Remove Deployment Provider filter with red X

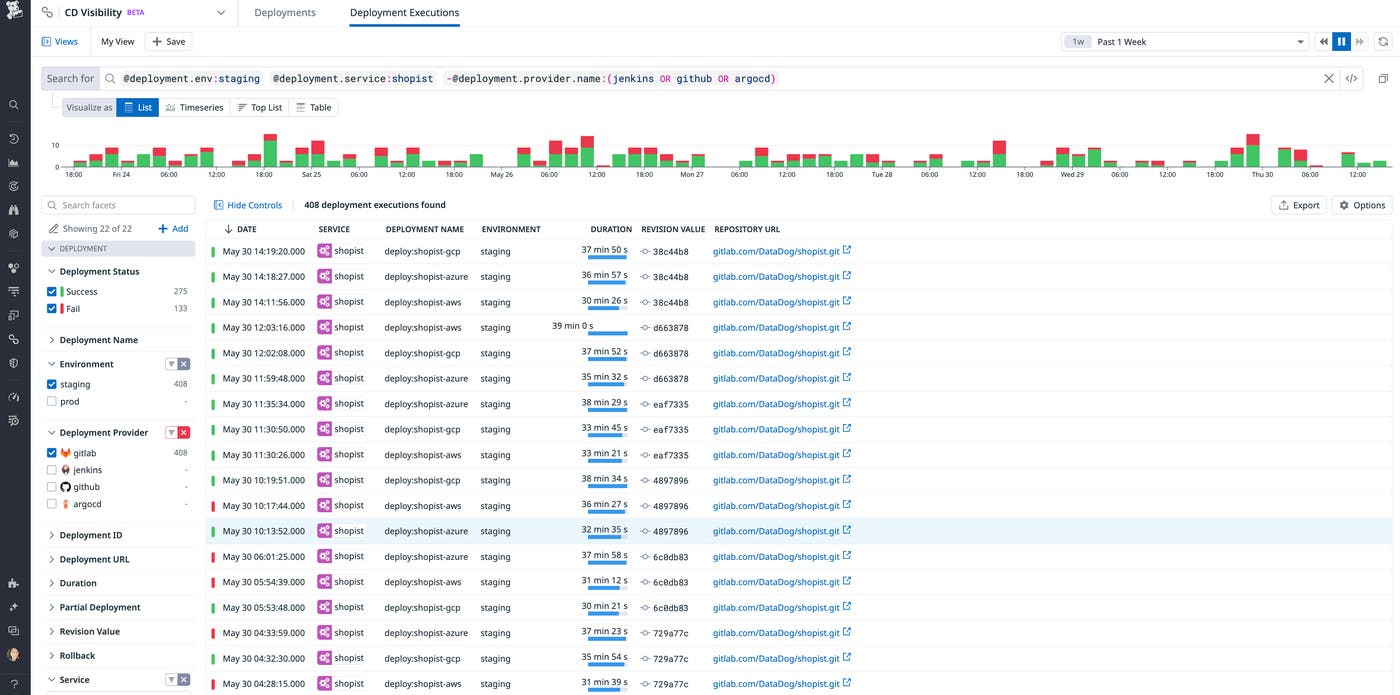[x=184, y=432]
